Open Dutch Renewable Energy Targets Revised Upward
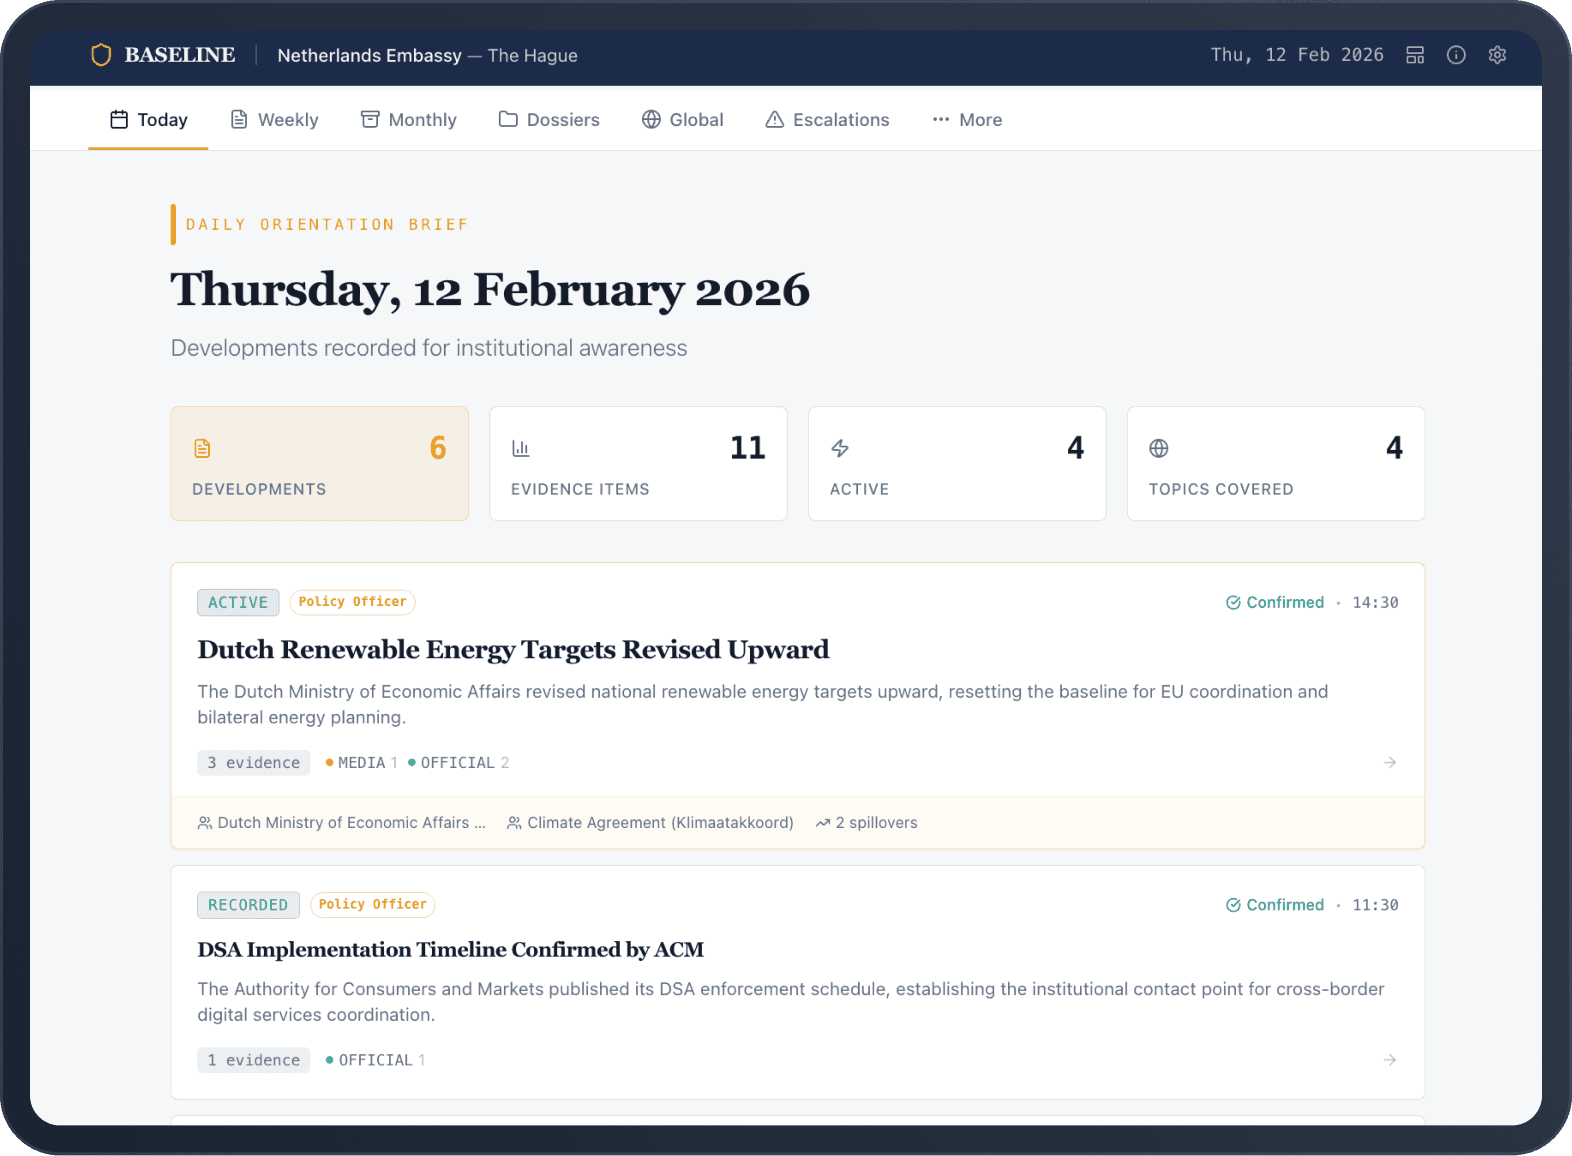This screenshot has height=1156, width=1572. click(513, 650)
